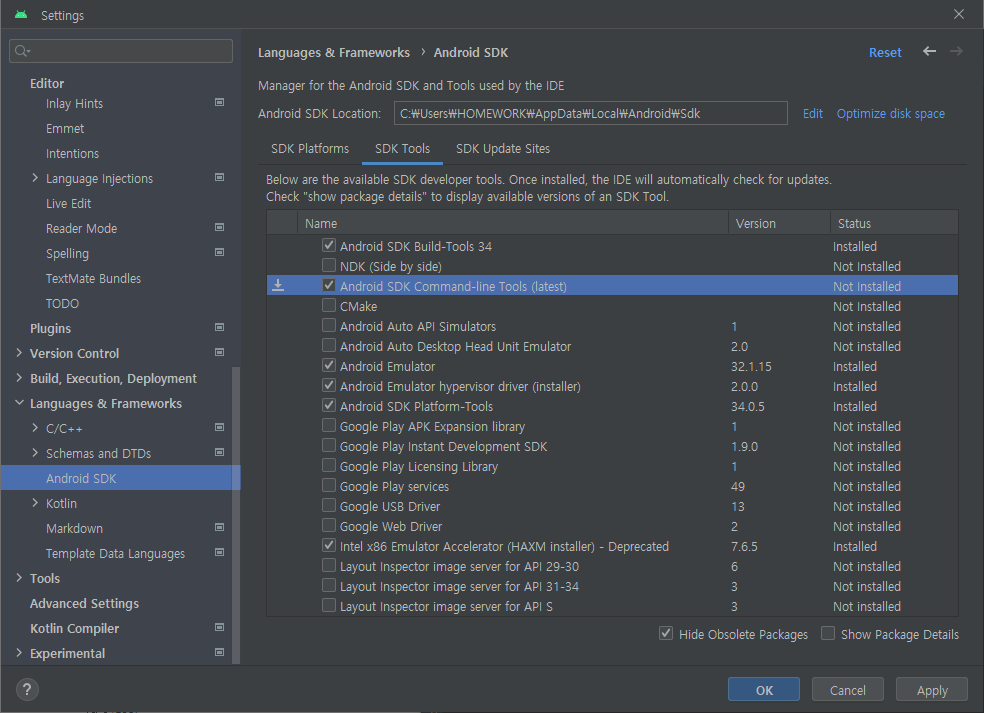Click the Name column header

coord(513,223)
